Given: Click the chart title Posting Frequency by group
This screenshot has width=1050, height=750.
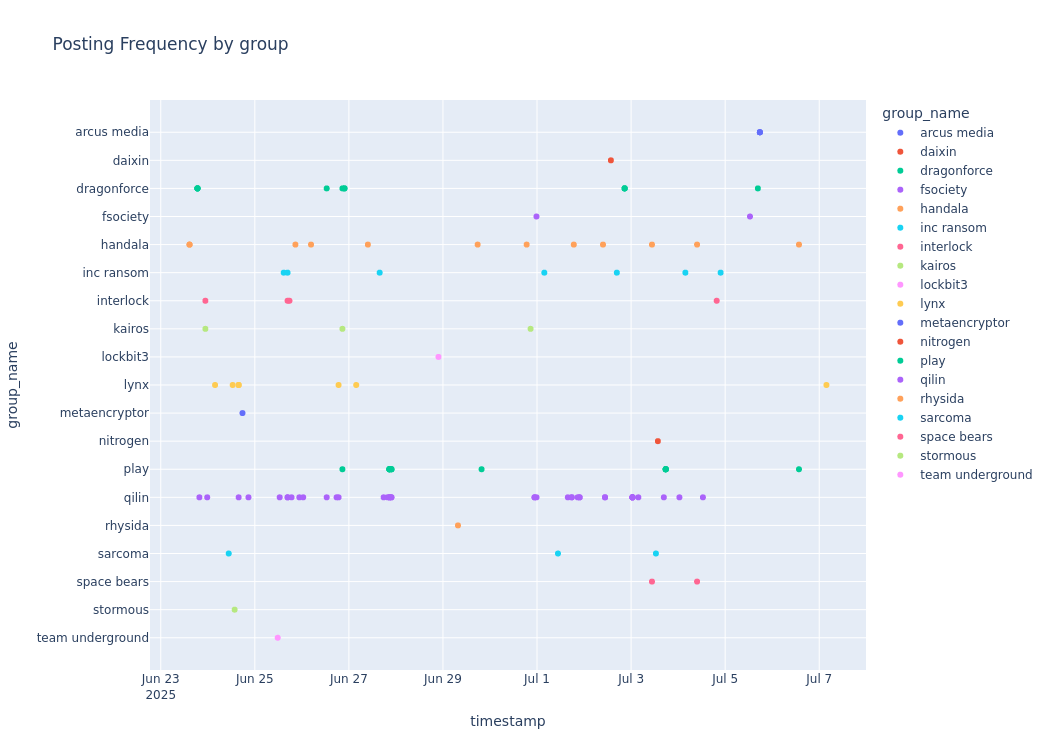Looking at the screenshot, I should [x=170, y=44].
